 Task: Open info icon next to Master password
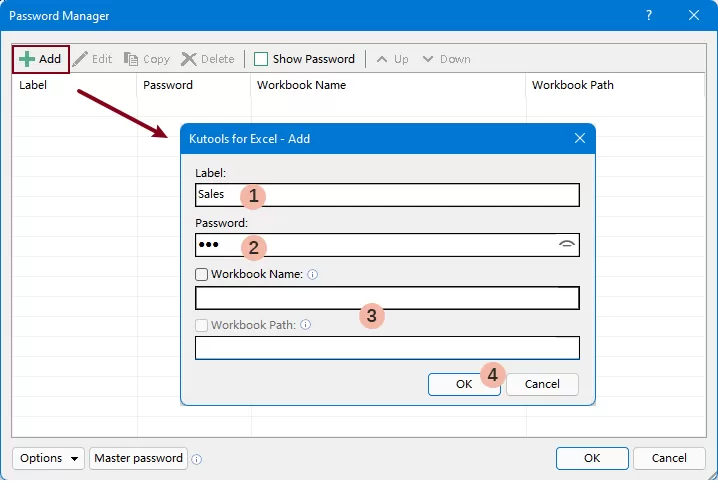coord(196,459)
